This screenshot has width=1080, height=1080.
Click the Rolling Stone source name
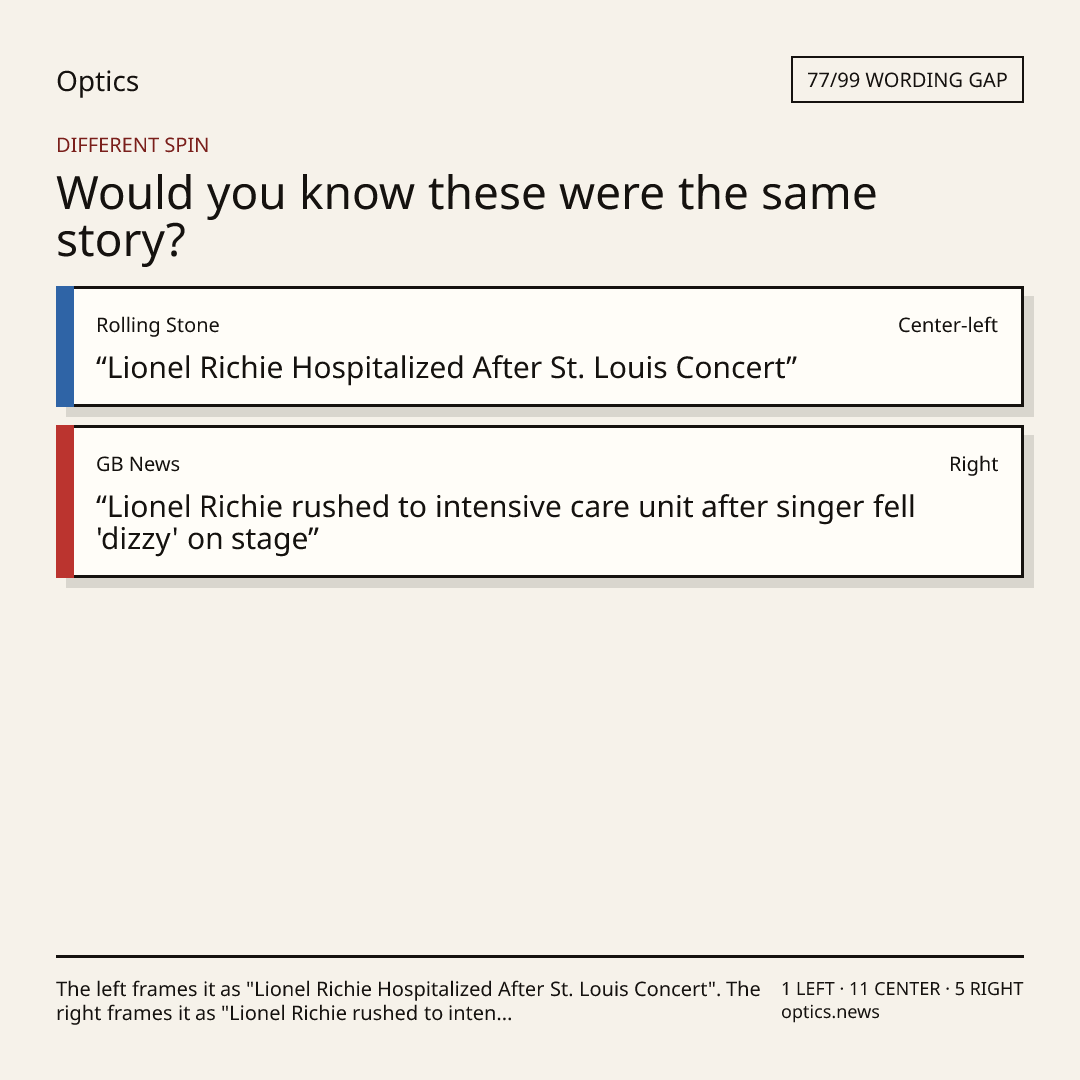158,325
